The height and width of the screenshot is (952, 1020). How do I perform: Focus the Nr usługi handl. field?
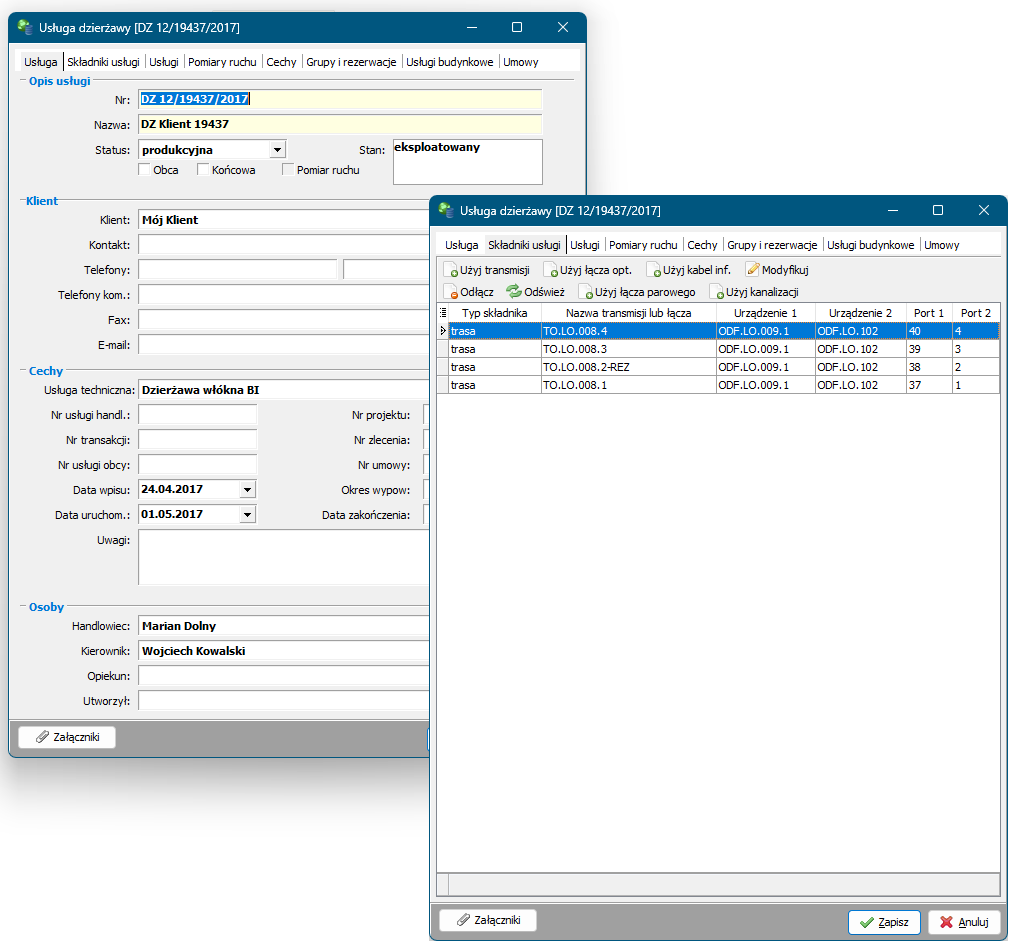198,415
